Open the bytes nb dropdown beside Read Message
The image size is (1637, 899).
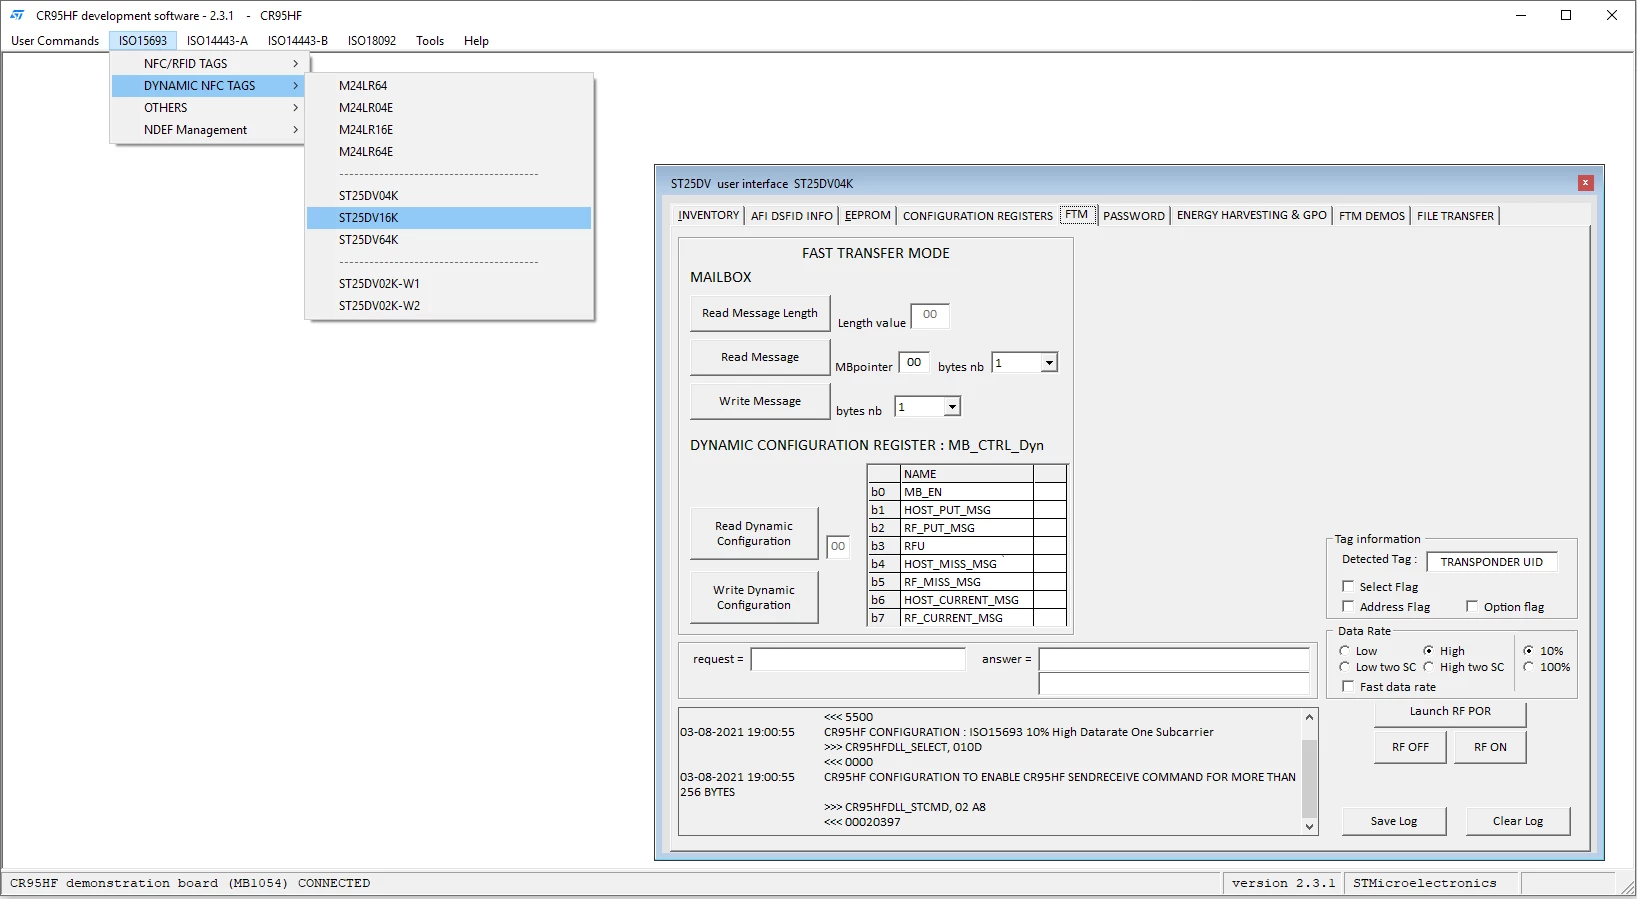[1049, 363]
